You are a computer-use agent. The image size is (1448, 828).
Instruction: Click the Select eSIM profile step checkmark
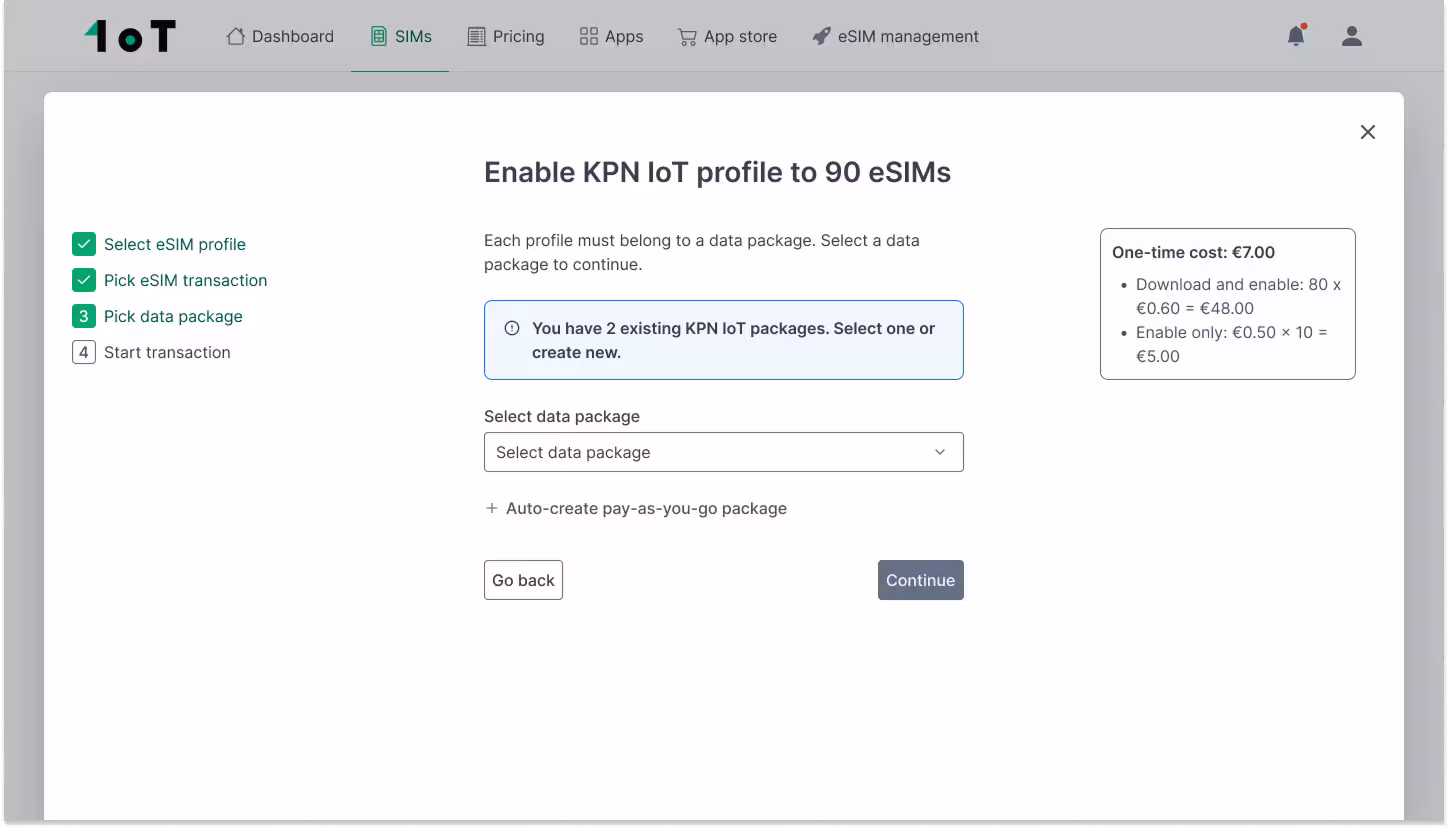point(84,244)
